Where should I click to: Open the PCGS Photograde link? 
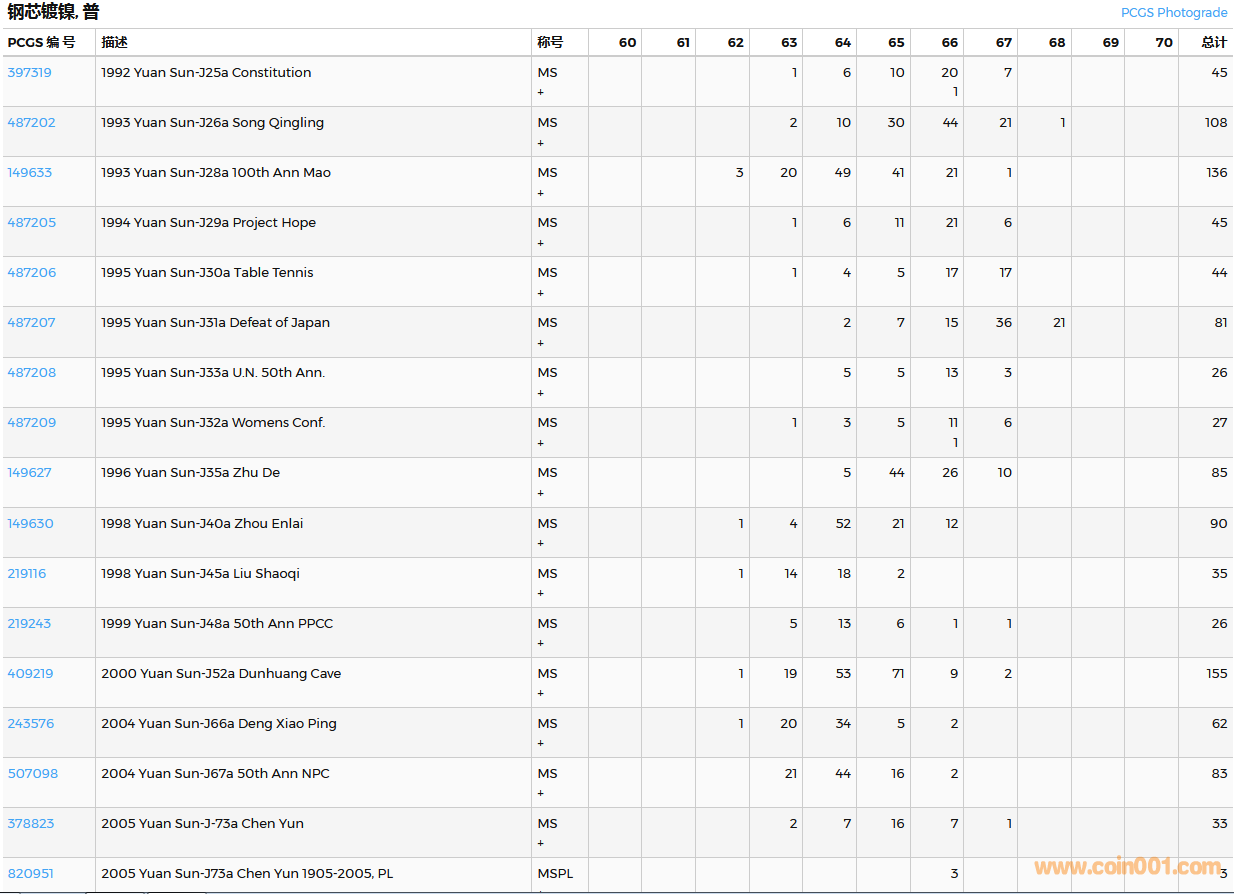(x=1173, y=13)
